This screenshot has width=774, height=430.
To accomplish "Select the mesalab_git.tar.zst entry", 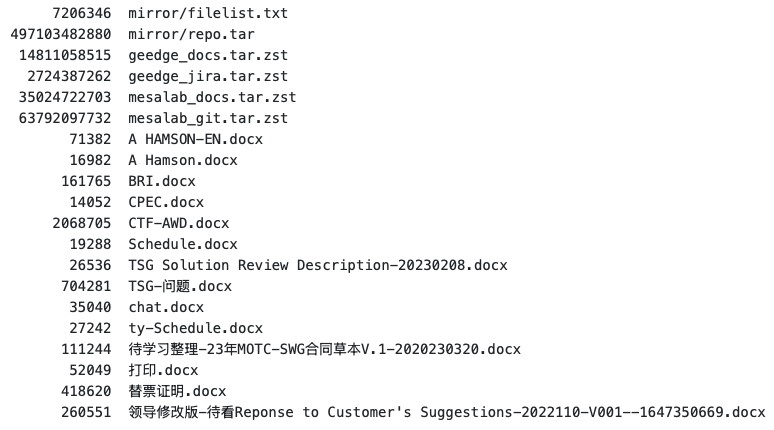I will [208, 119].
